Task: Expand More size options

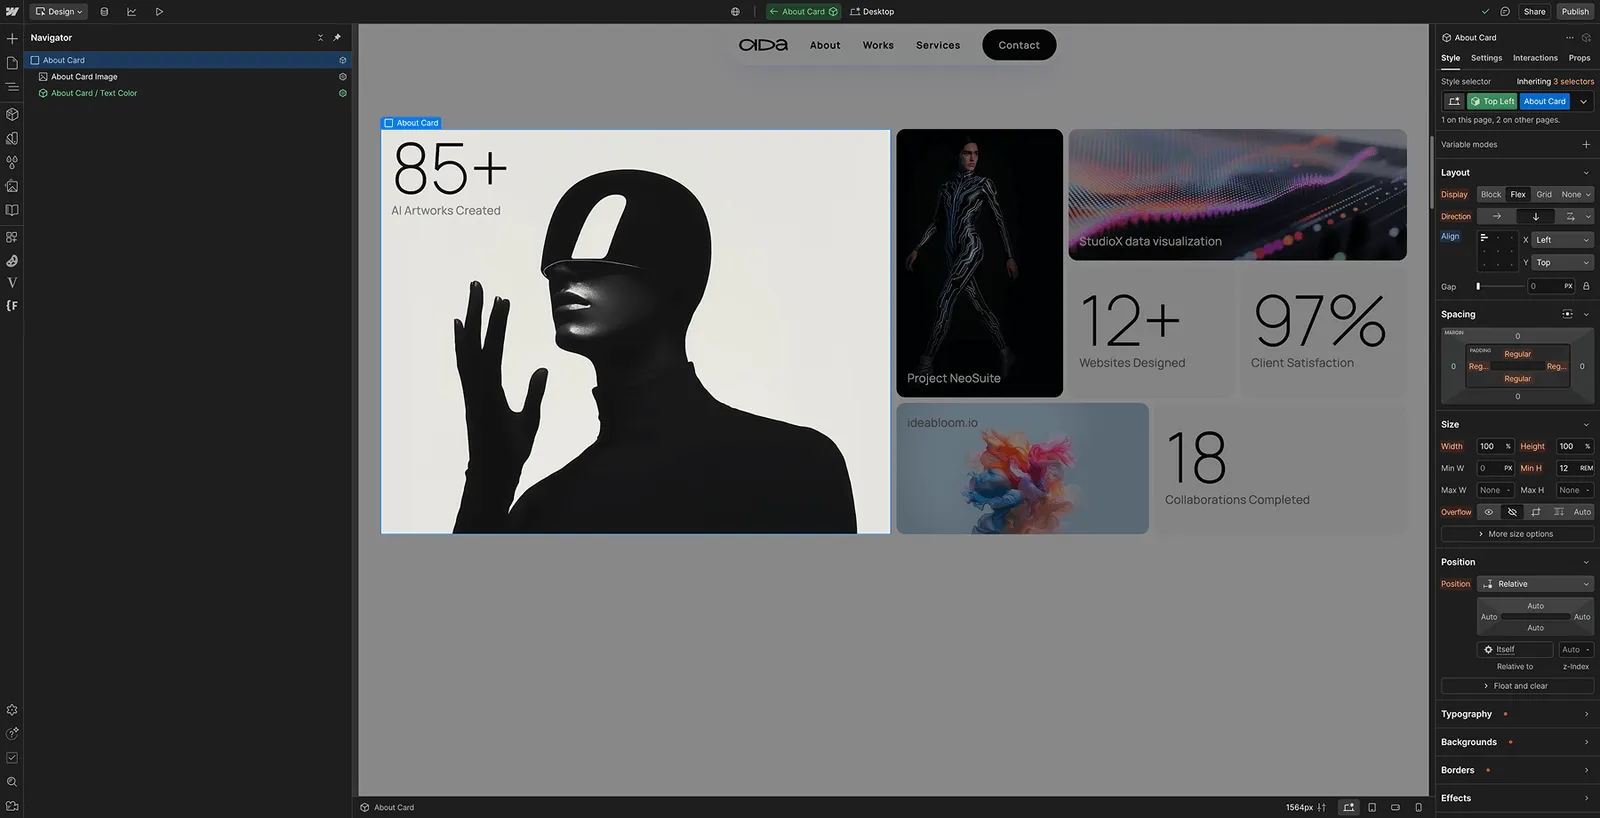Action: point(1517,534)
